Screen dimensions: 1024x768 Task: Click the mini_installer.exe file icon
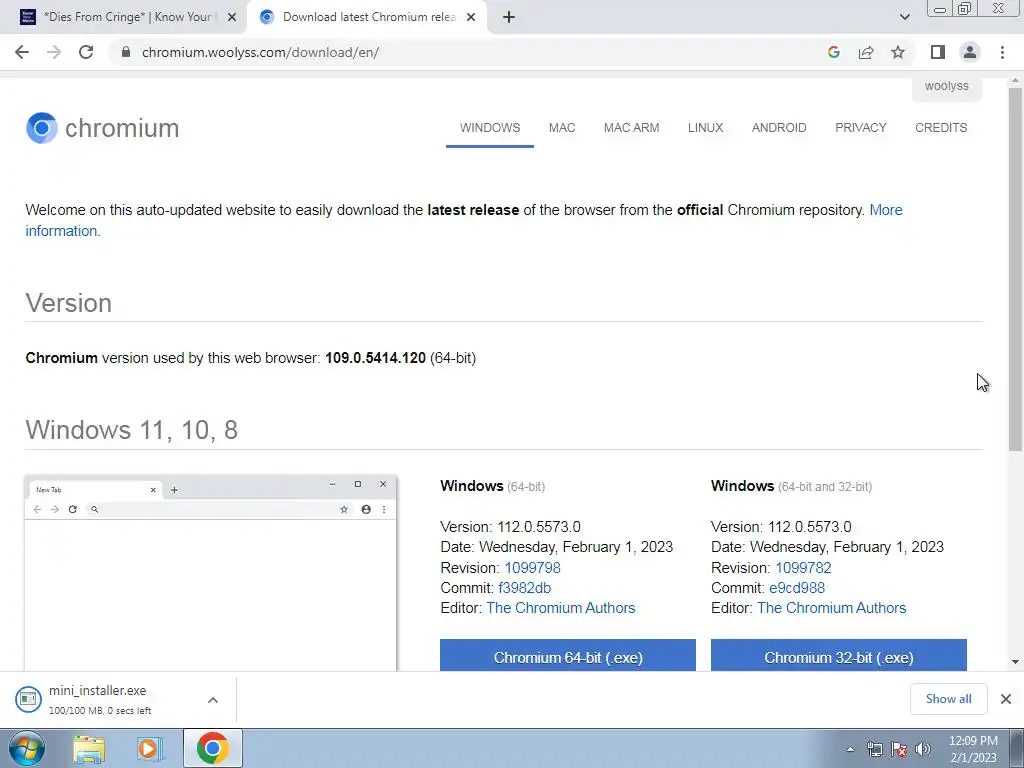point(28,699)
